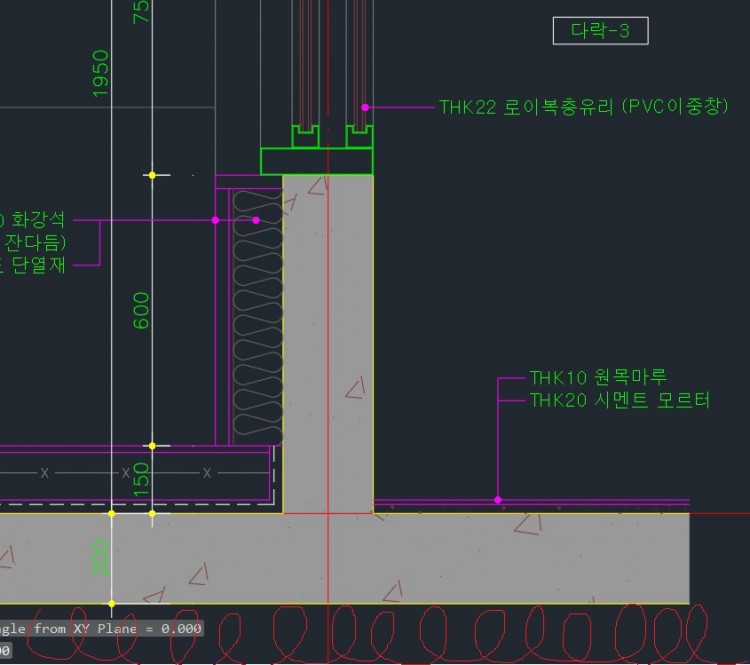
Task: Pick the magenta leader dot on floor finish
Action: (497, 499)
